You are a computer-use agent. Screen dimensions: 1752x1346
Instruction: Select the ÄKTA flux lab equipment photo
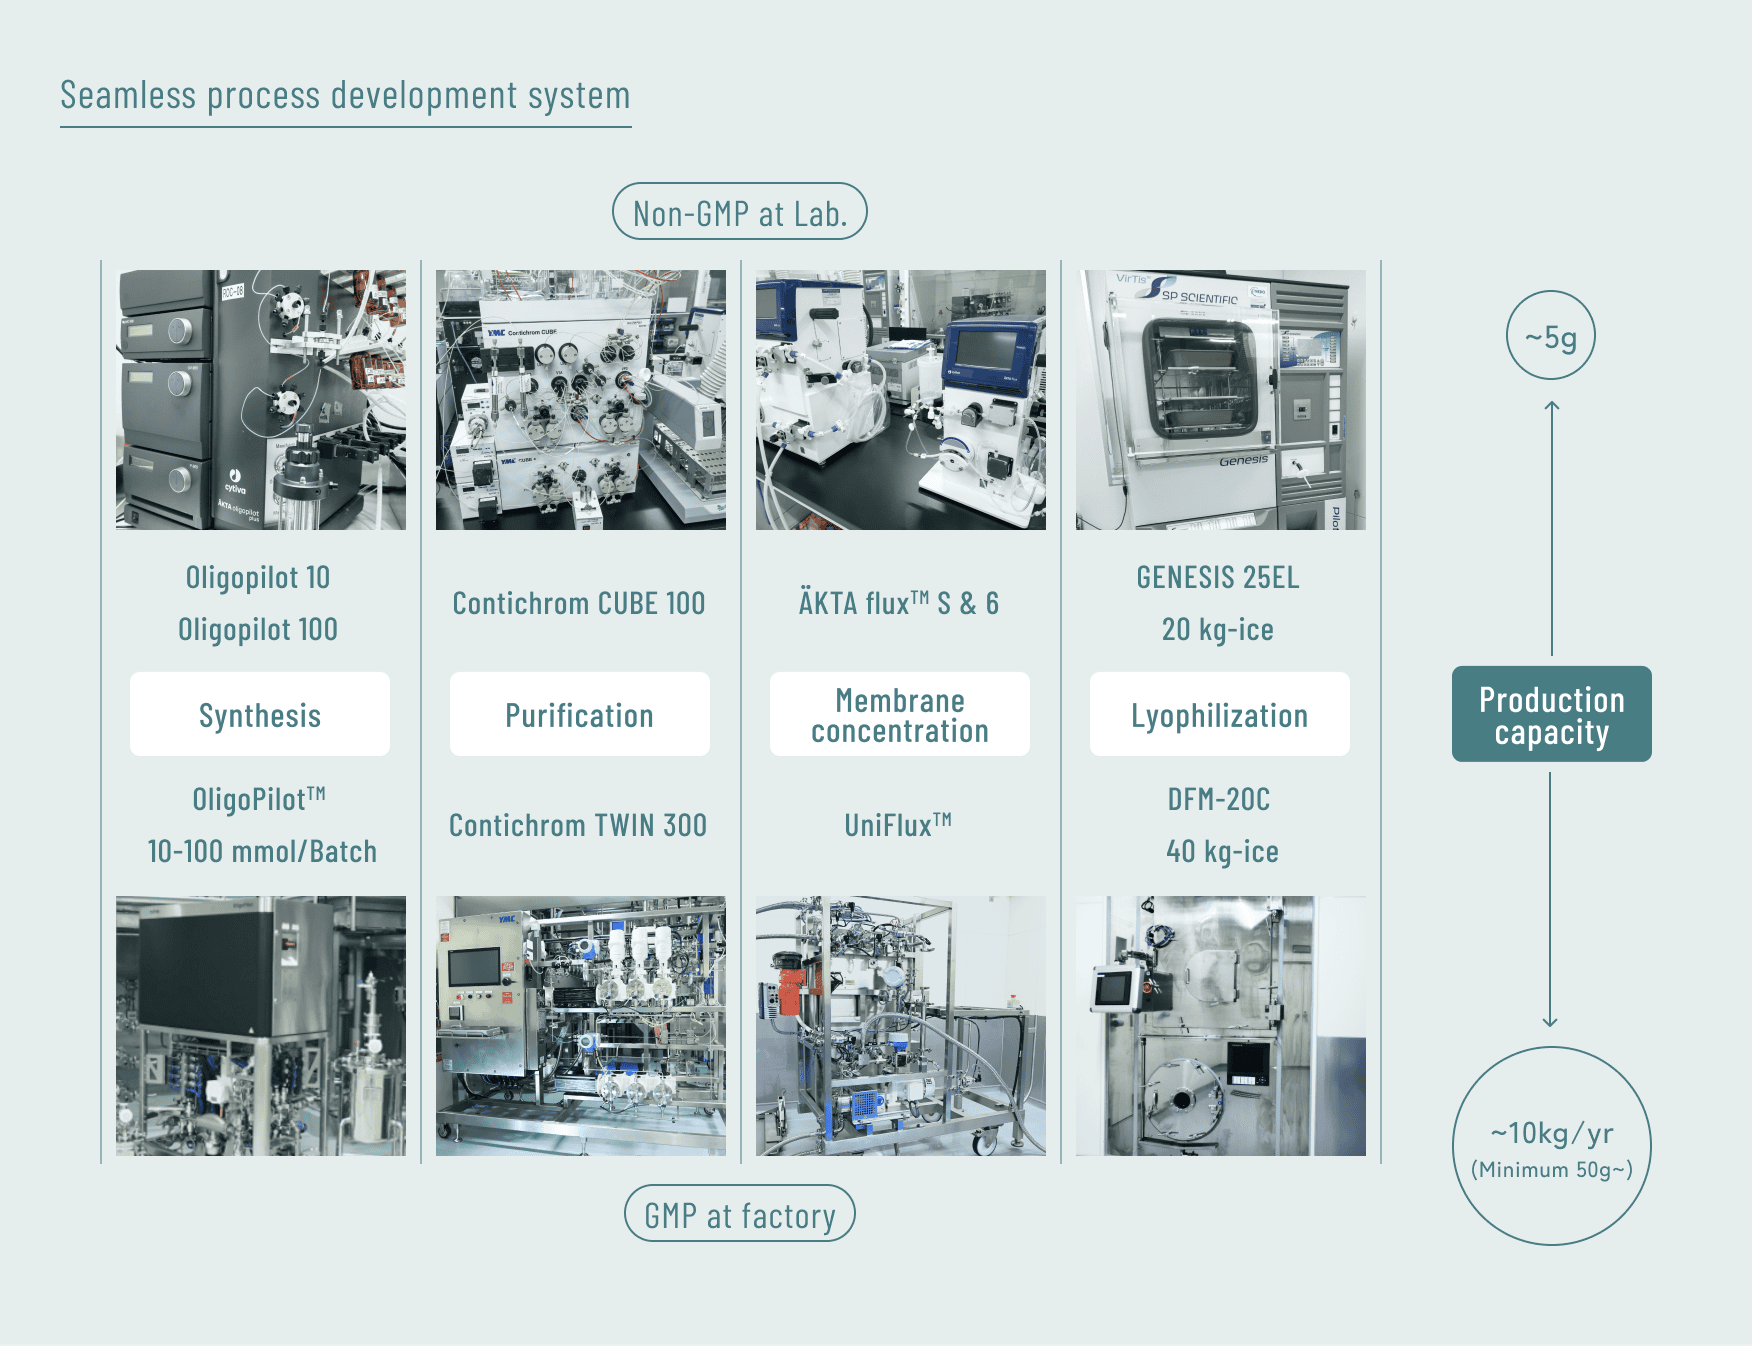[x=901, y=400]
